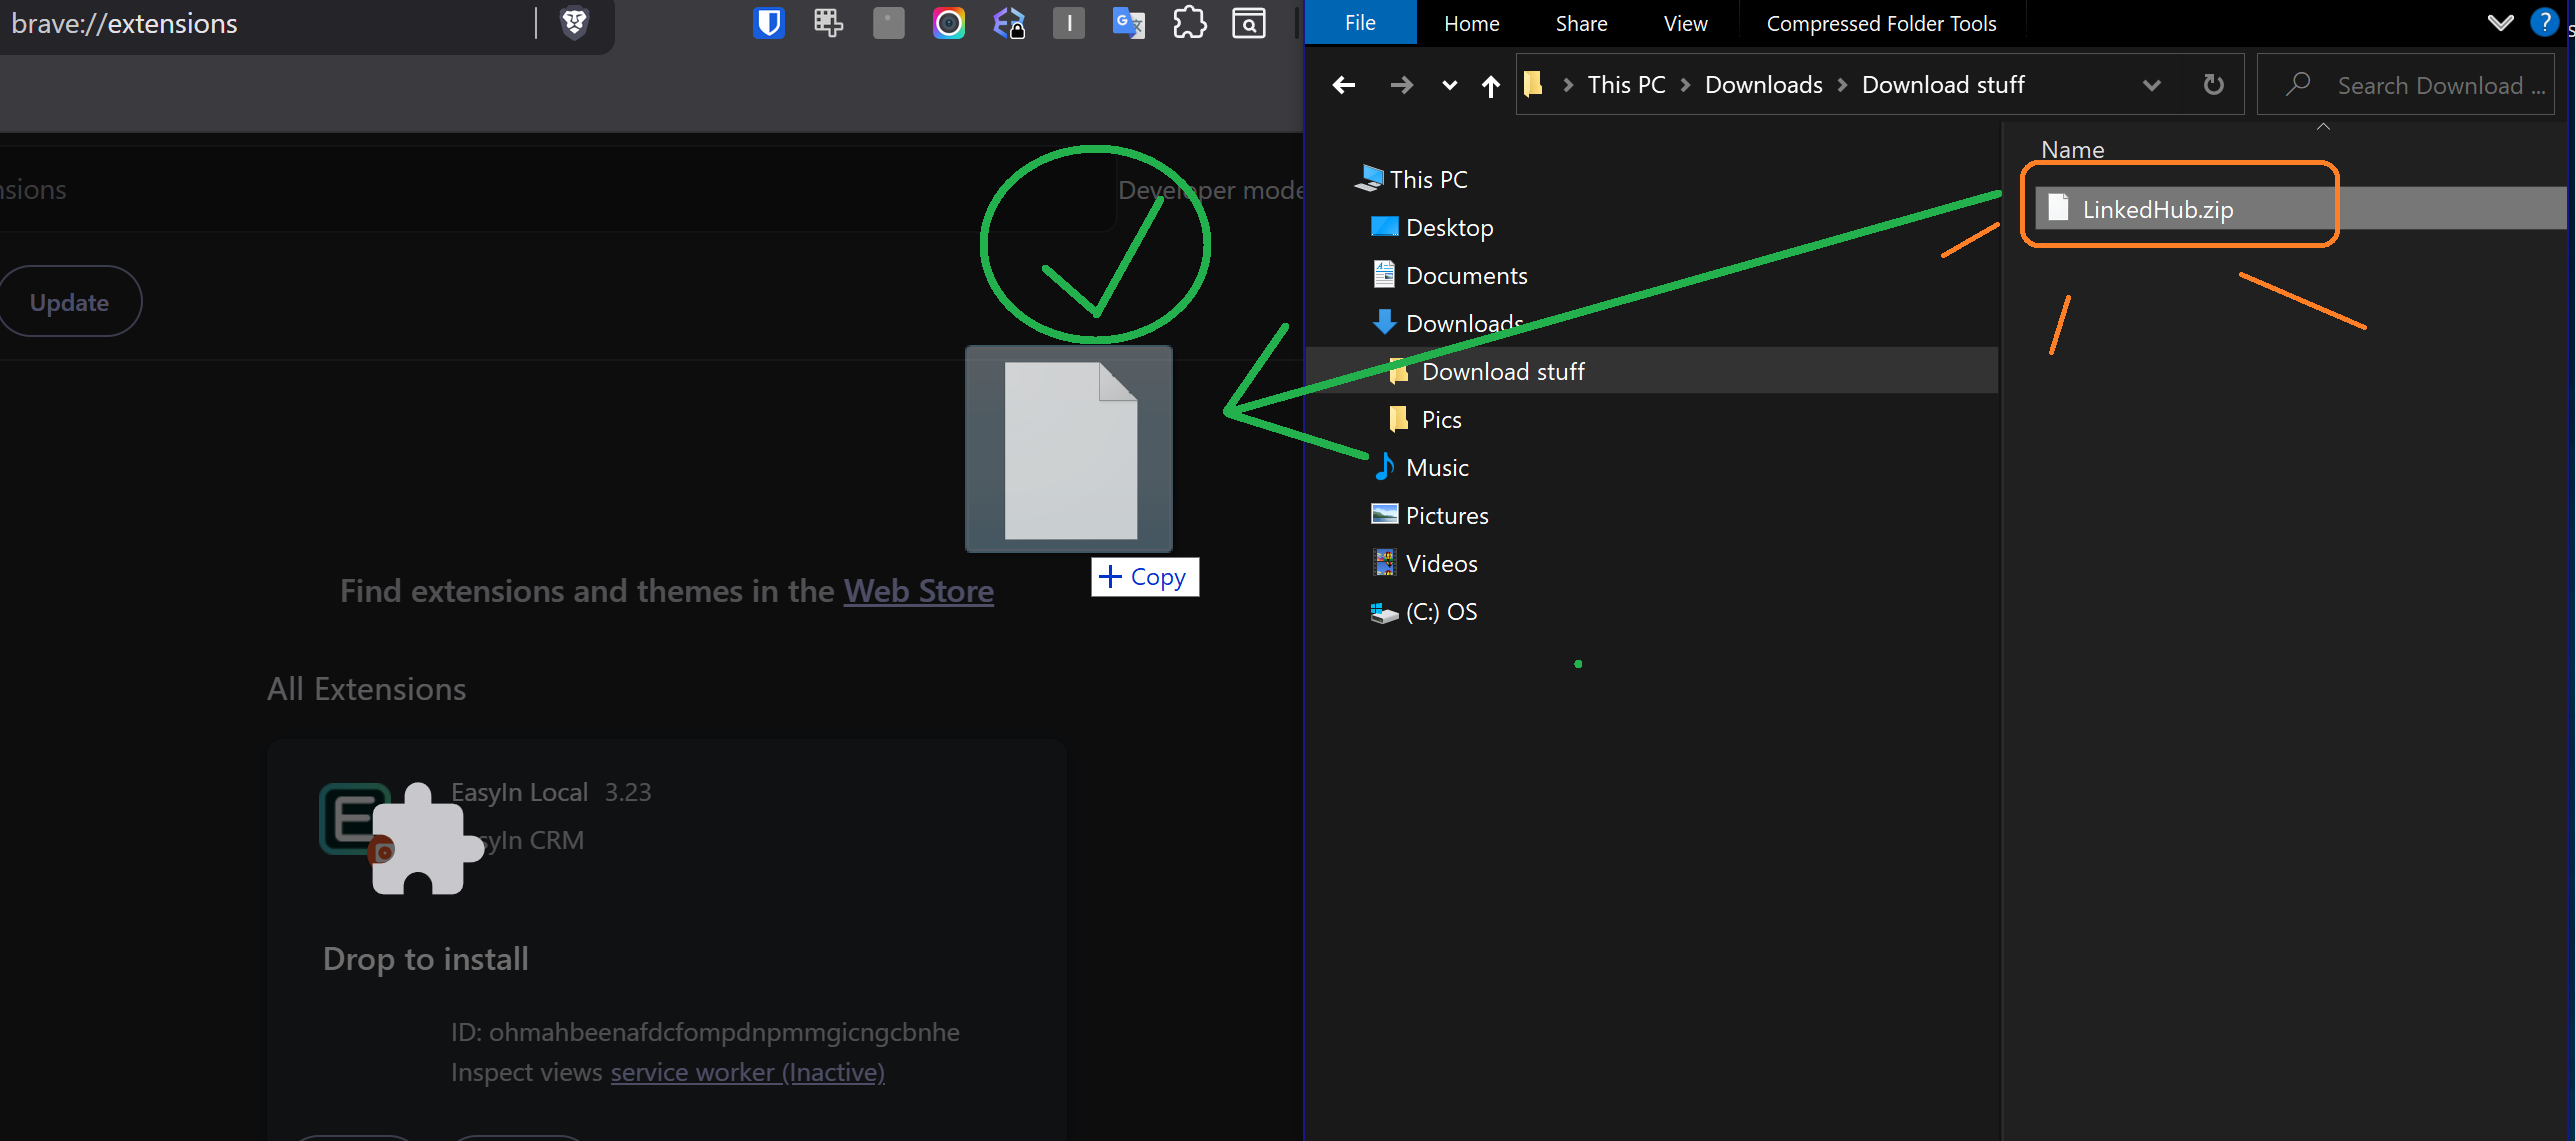This screenshot has height=1141, width=2575.
Task: Click the purple-blue extension icon with padlock
Action: [1009, 22]
